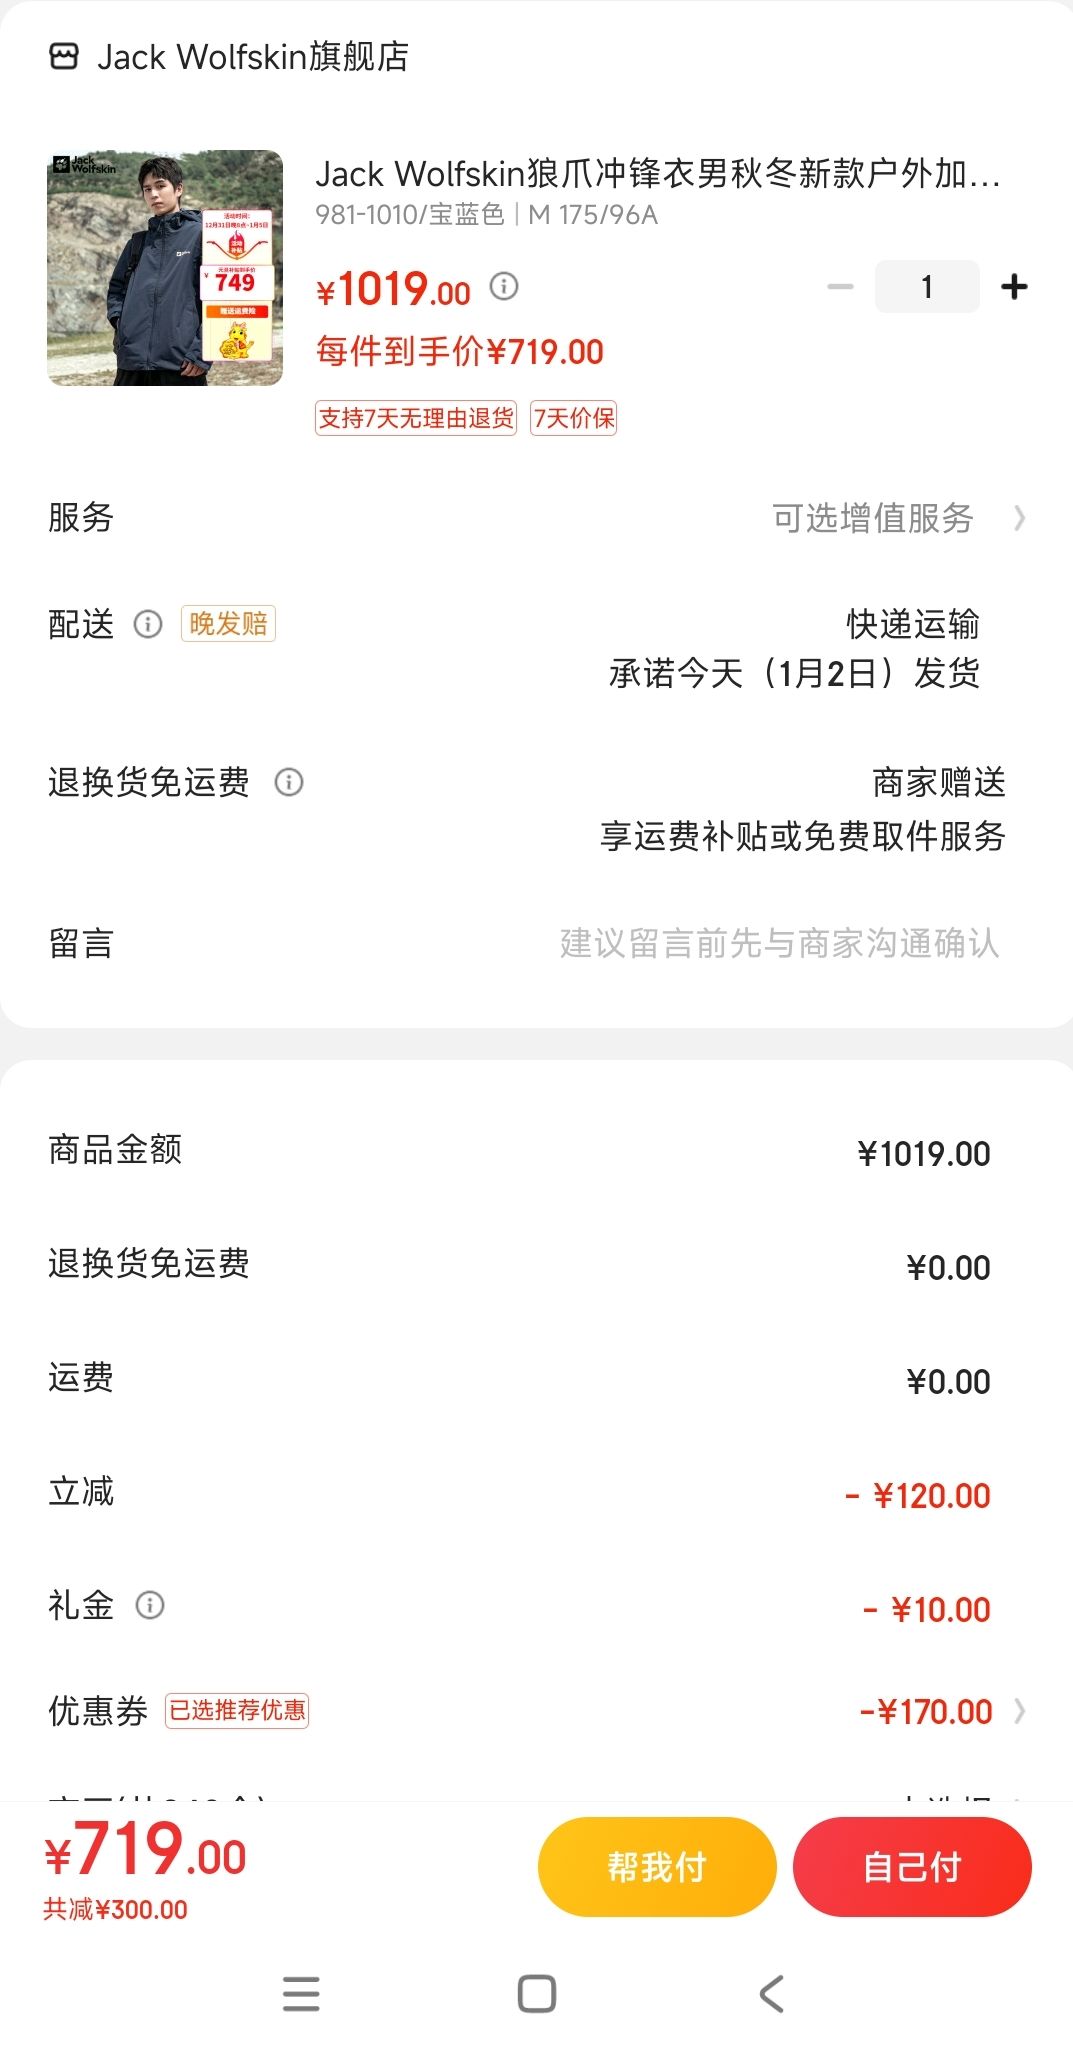Go to Android home button
This screenshot has width=1073, height=2056.
(537, 1993)
